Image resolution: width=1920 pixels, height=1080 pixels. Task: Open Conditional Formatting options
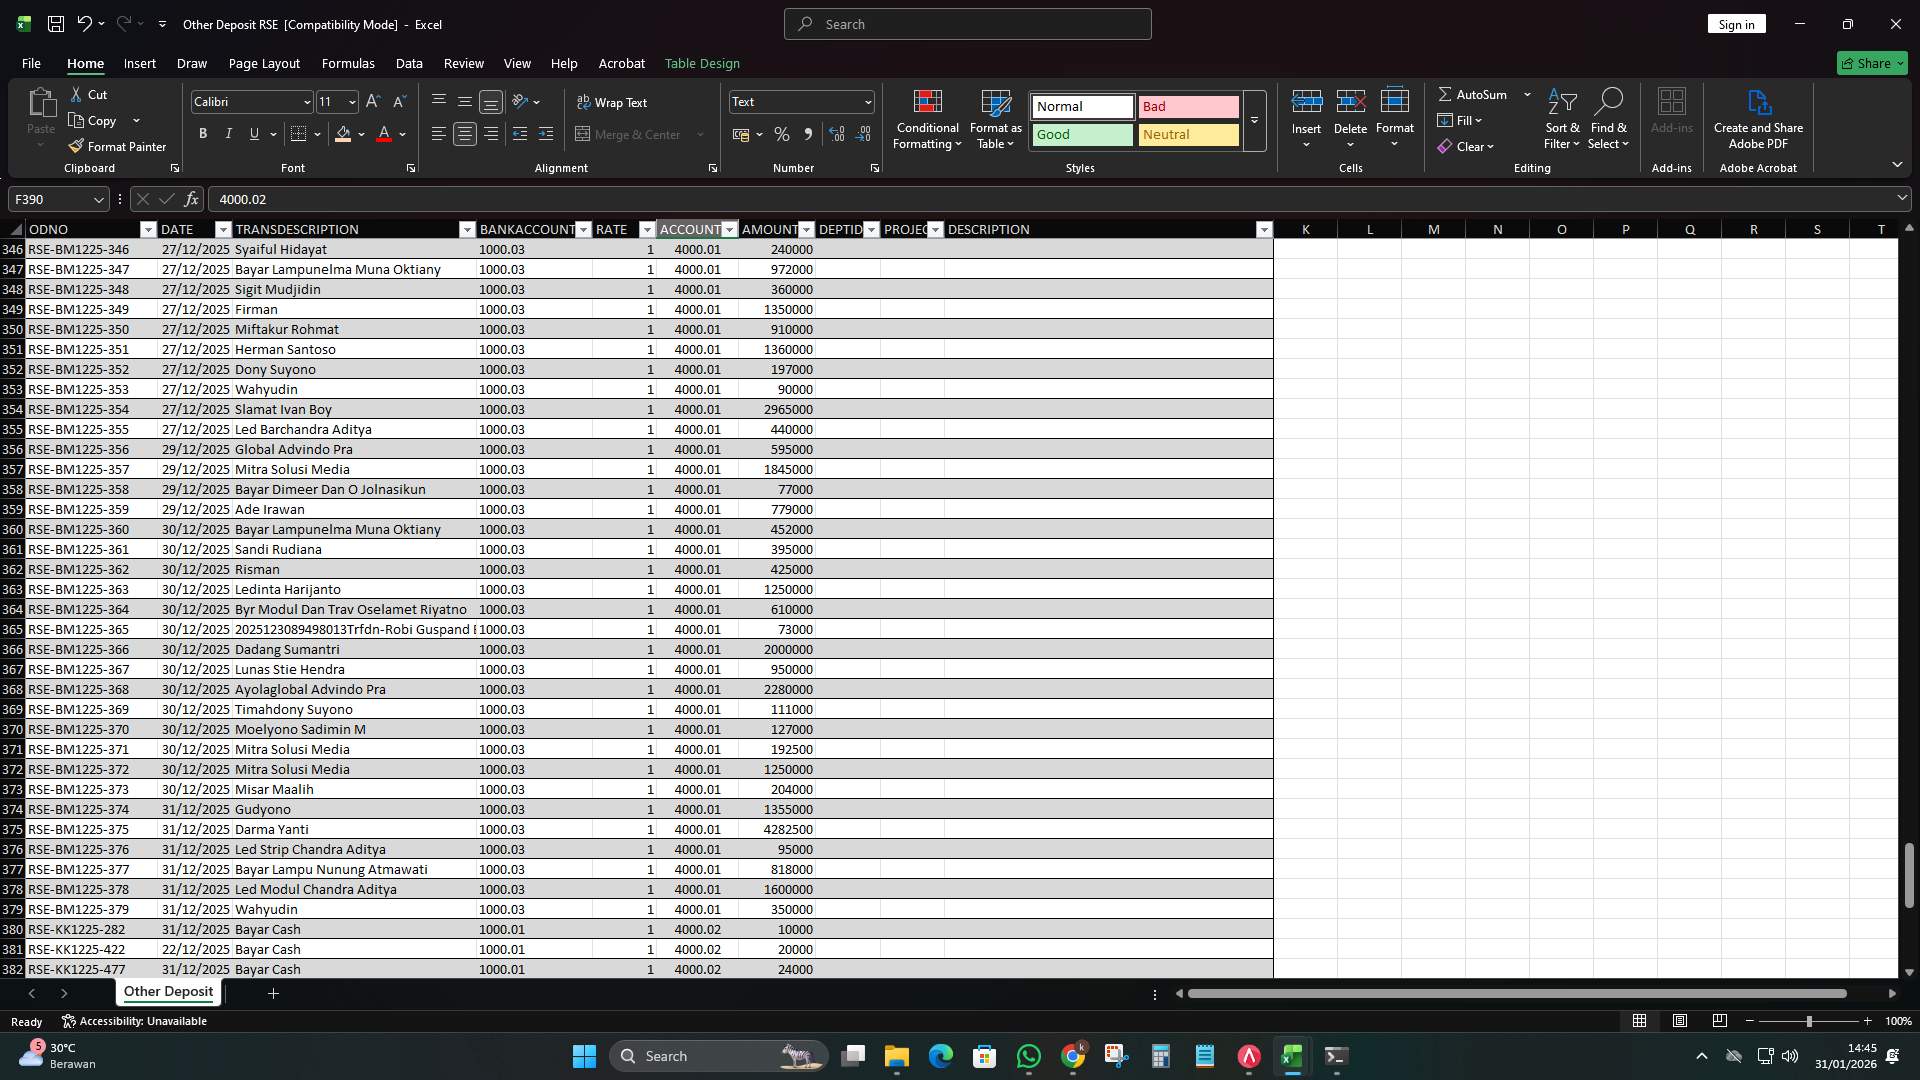click(x=927, y=120)
